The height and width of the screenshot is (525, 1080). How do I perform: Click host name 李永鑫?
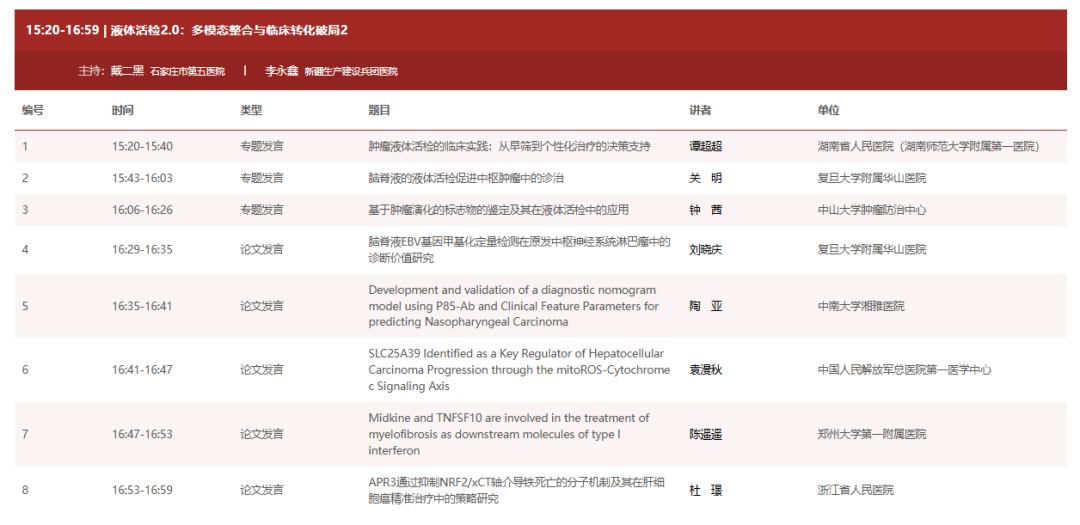[x=282, y=71]
